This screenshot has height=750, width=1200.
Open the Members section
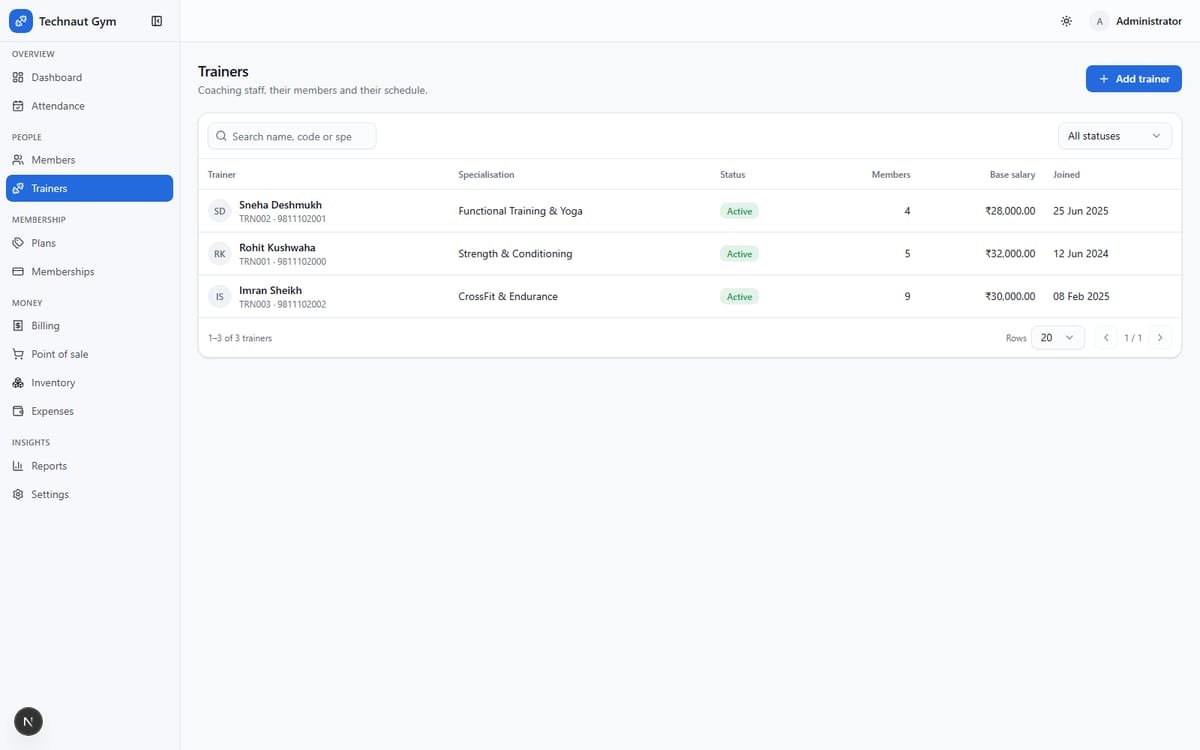[89, 160]
